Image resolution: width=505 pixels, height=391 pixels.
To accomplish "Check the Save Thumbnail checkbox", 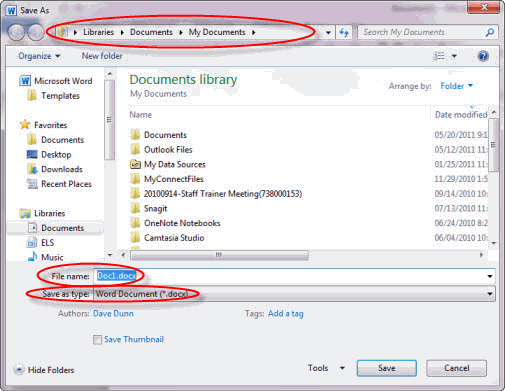I will tap(97, 340).
